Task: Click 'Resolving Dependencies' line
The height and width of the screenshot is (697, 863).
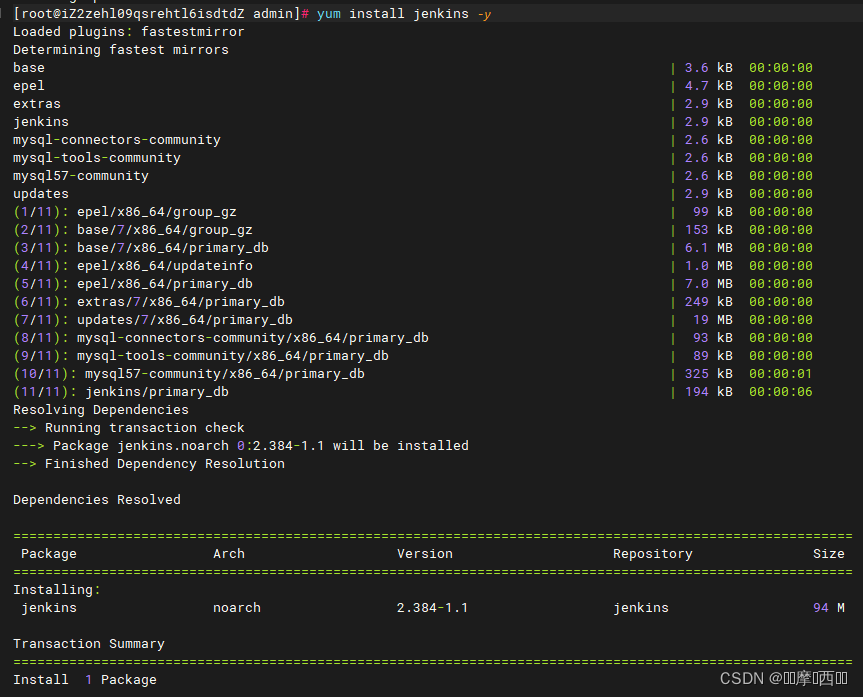Action: pyautogui.click(x=101, y=410)
